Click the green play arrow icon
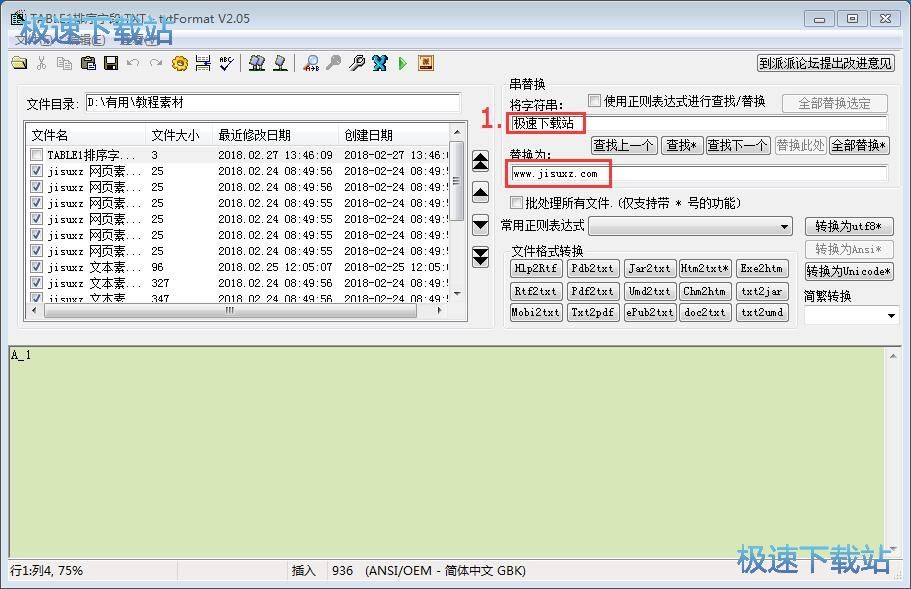Viewport: 911px width, 589px height. [403, 63]
